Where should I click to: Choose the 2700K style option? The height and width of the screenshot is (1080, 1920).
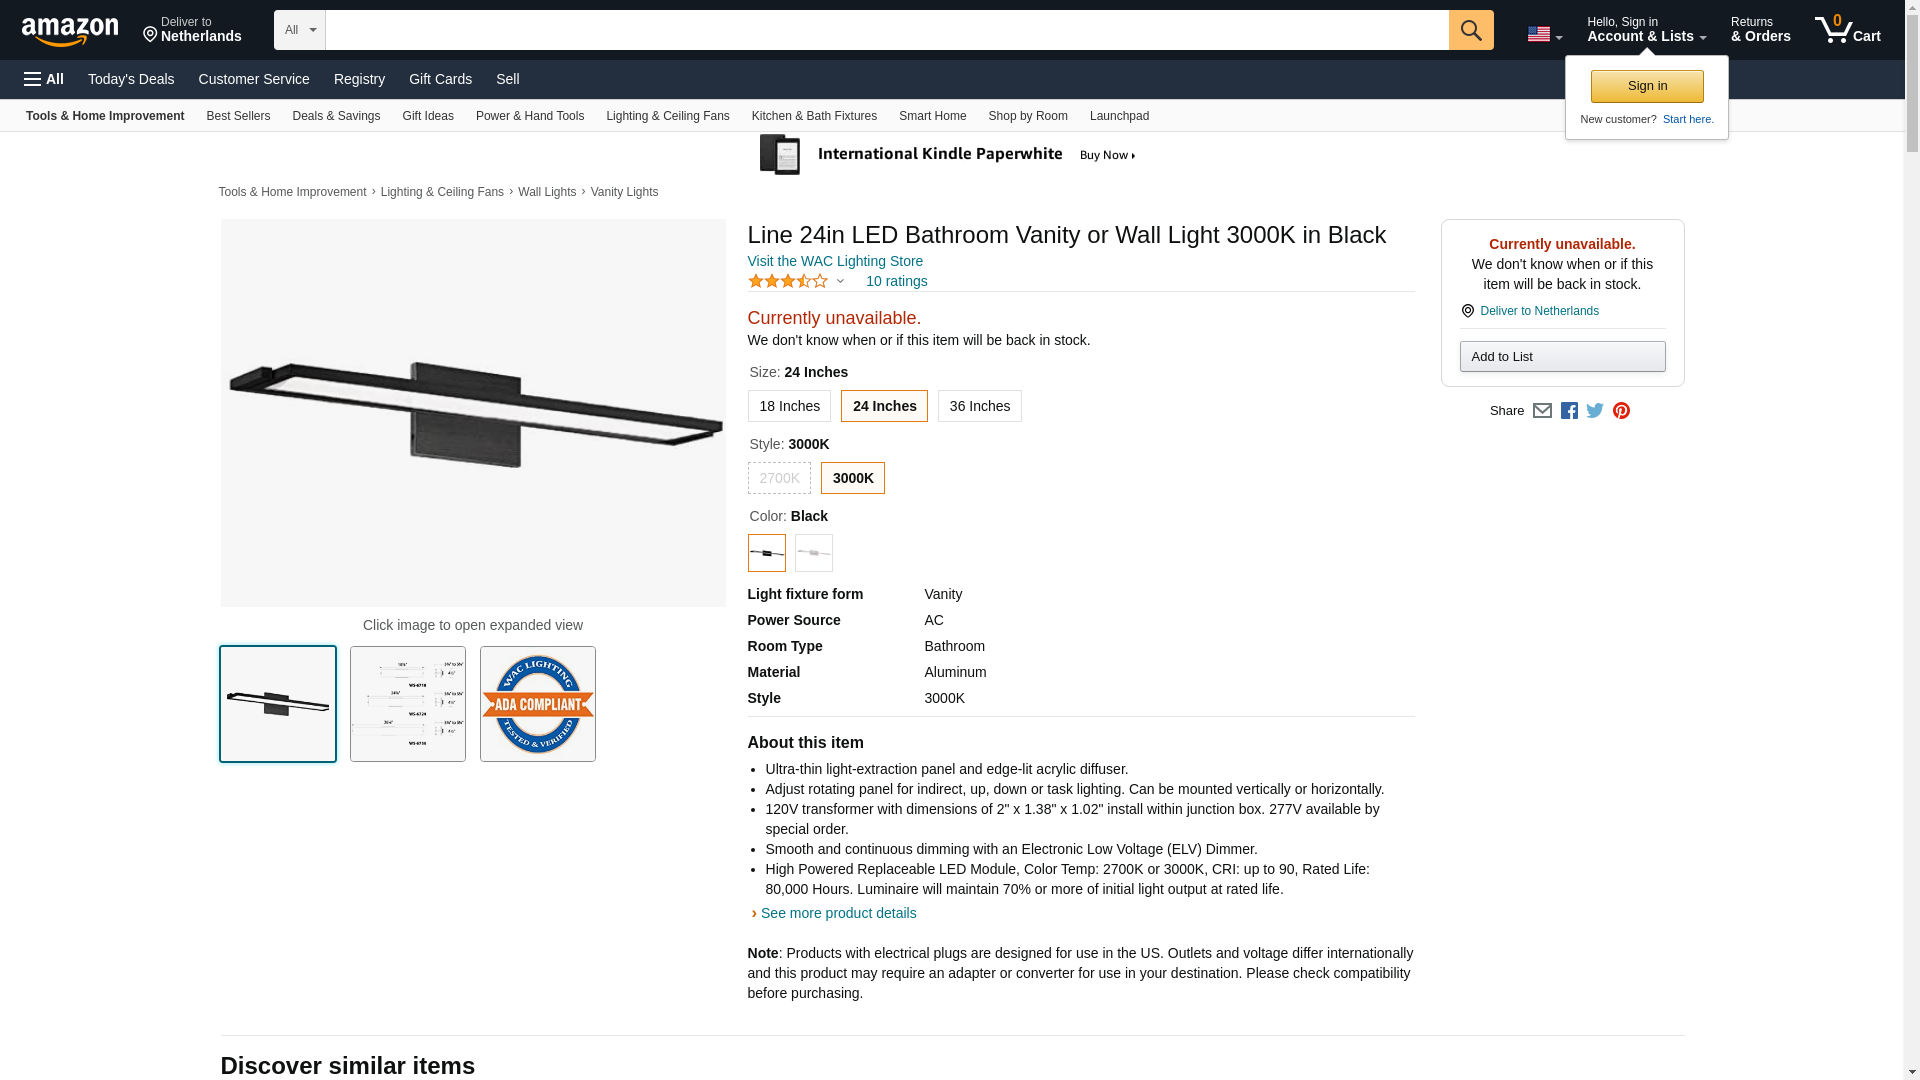(779, 478)
